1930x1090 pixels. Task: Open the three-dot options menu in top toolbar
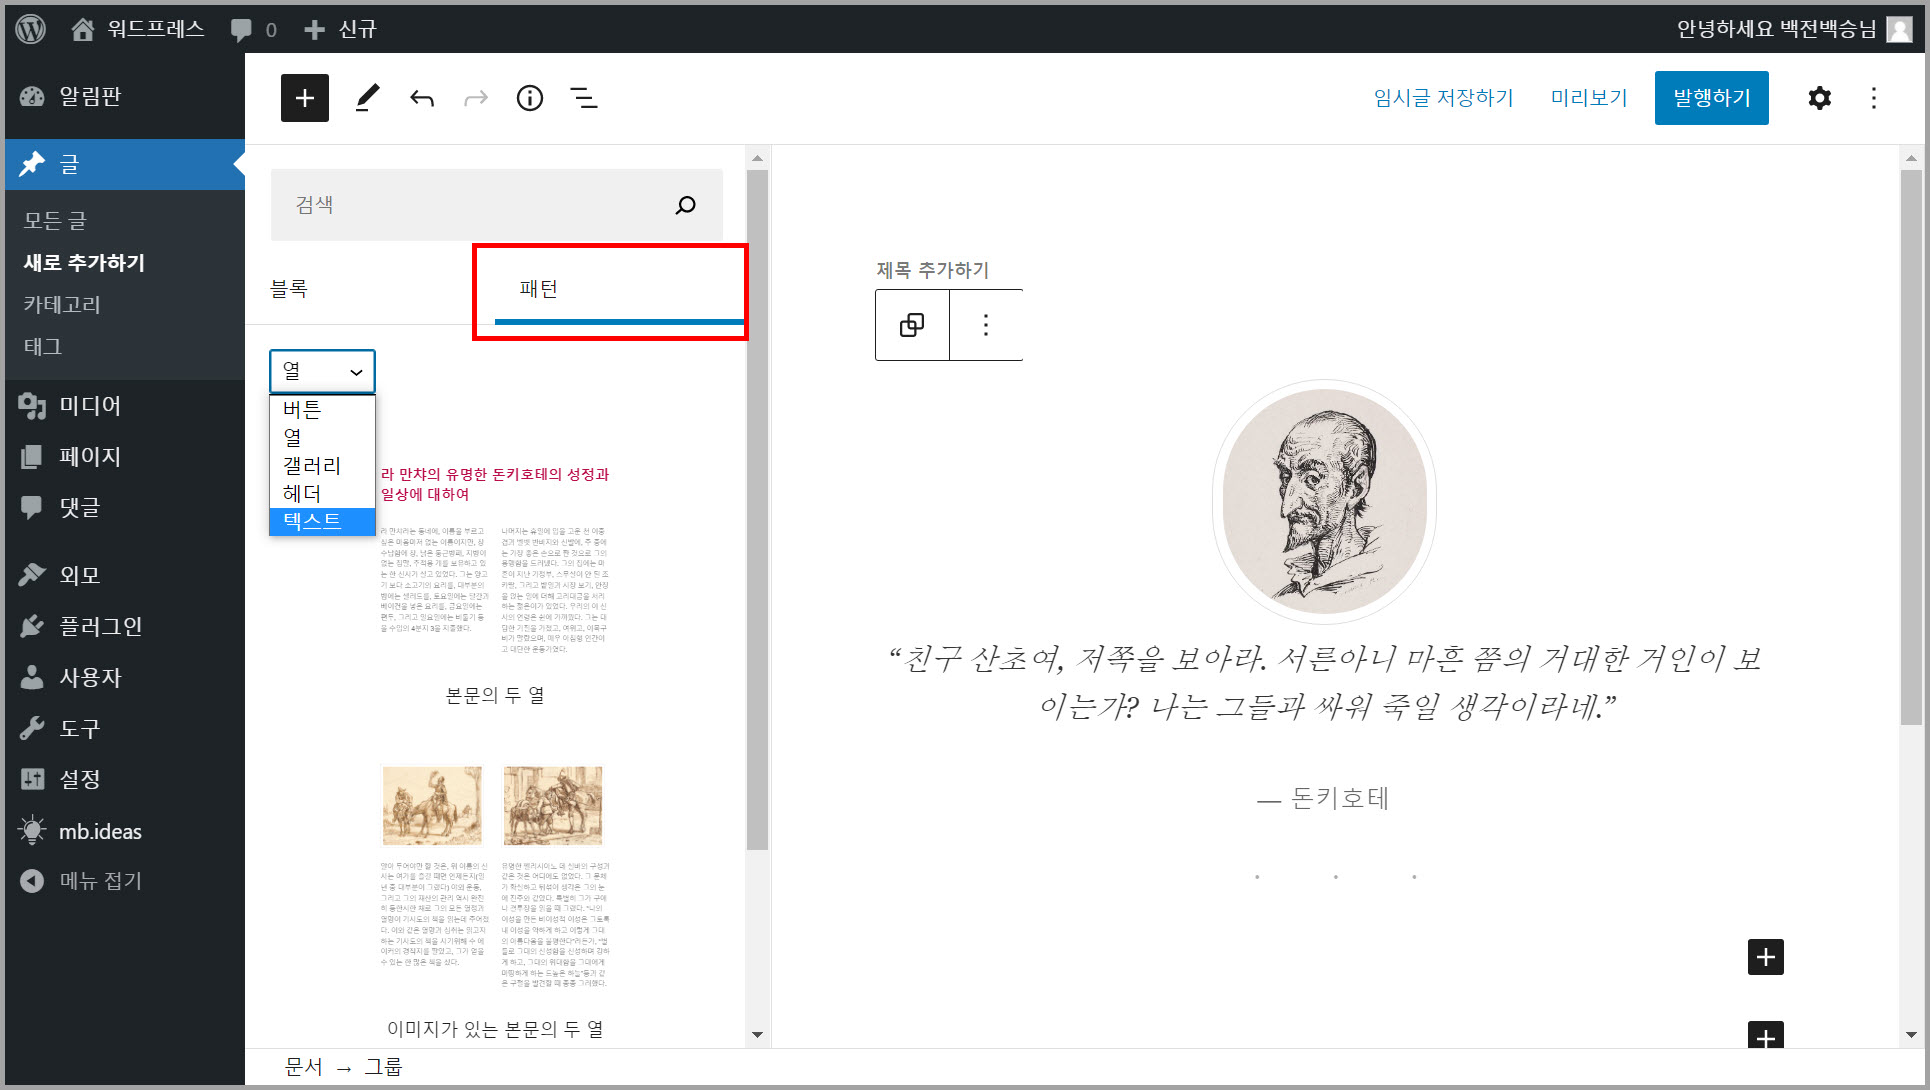pos(1873,98)
